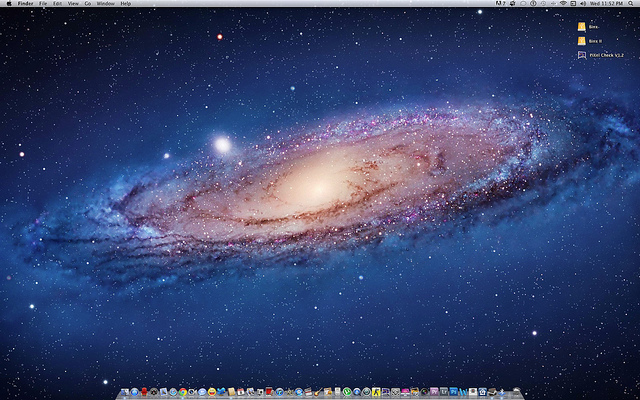Open the Window menu
The height and width of the screenshot is (400, 640).
[105, 3]
